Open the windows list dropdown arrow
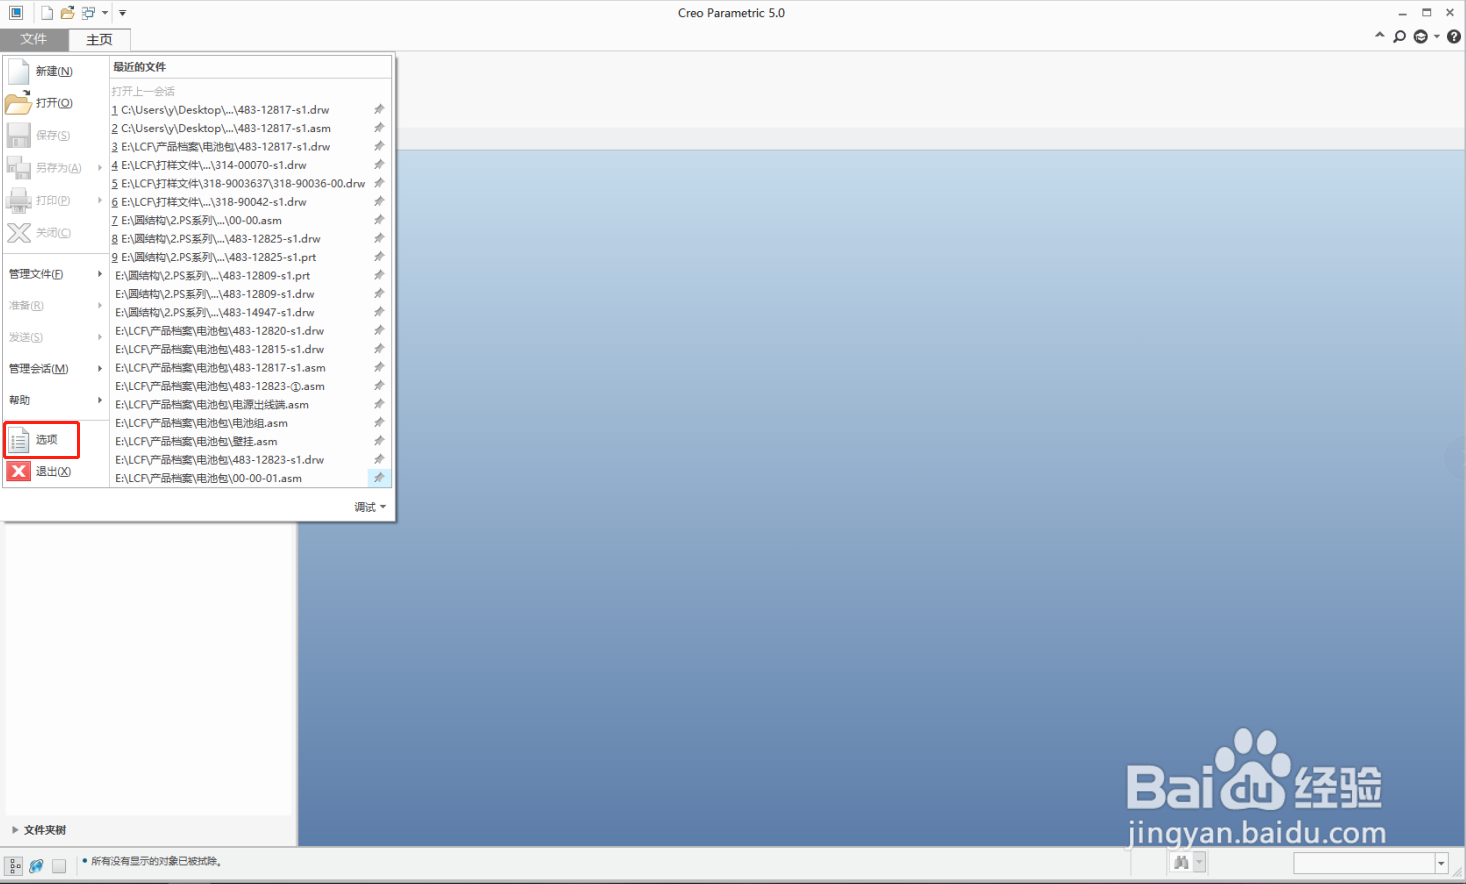This screenshot has height=884, width=1466. (105, 13)
